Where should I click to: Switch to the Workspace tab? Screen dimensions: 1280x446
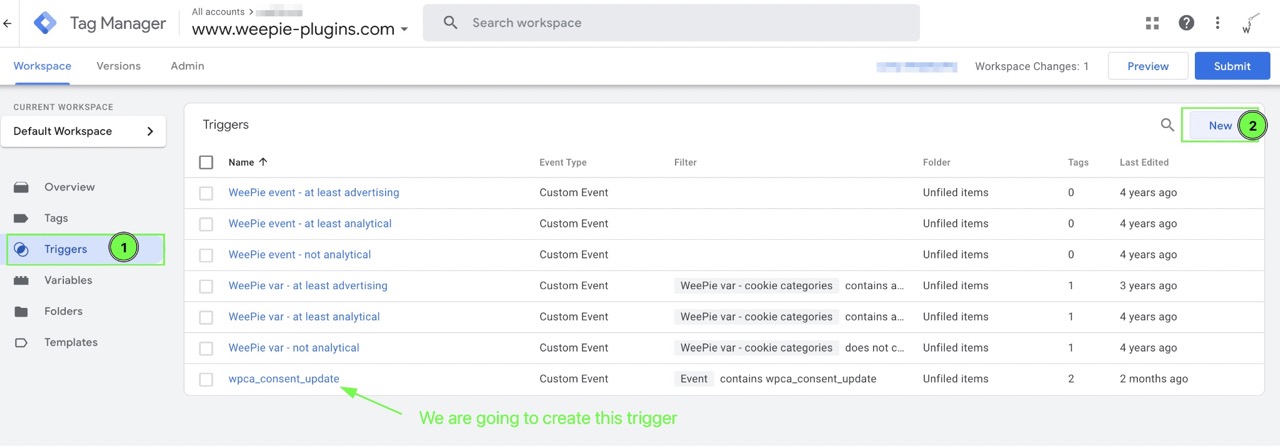pyautogui.click(x=42, y=66)
